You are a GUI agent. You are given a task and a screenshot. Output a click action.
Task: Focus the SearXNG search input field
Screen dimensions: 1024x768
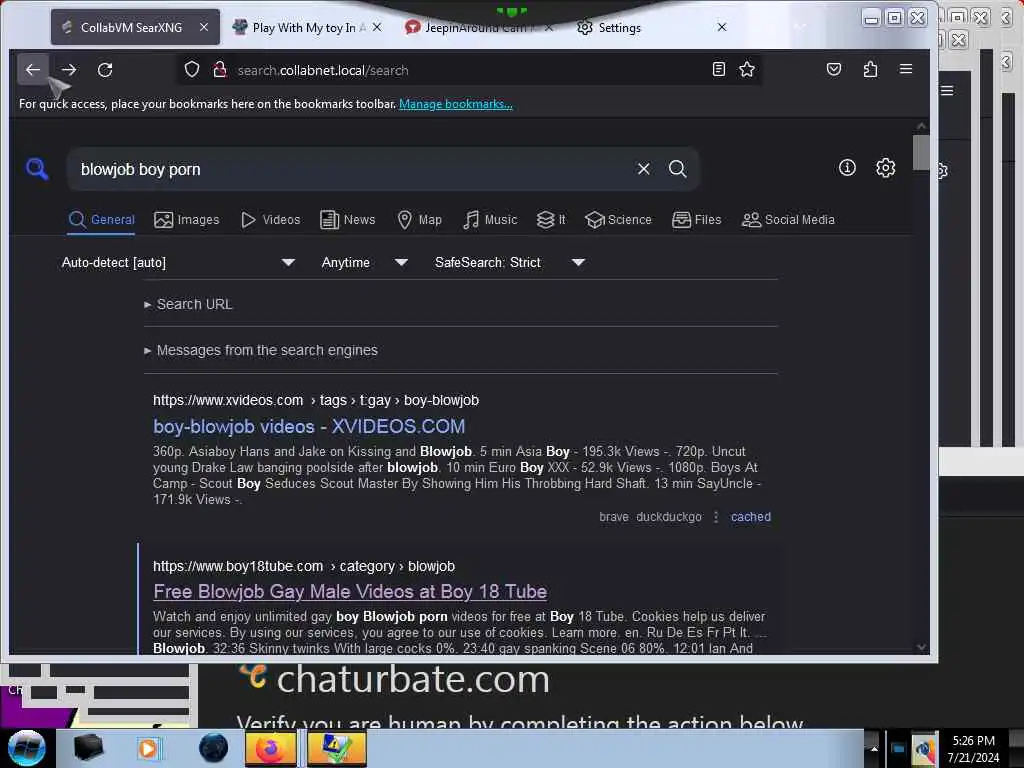[353, 169]
